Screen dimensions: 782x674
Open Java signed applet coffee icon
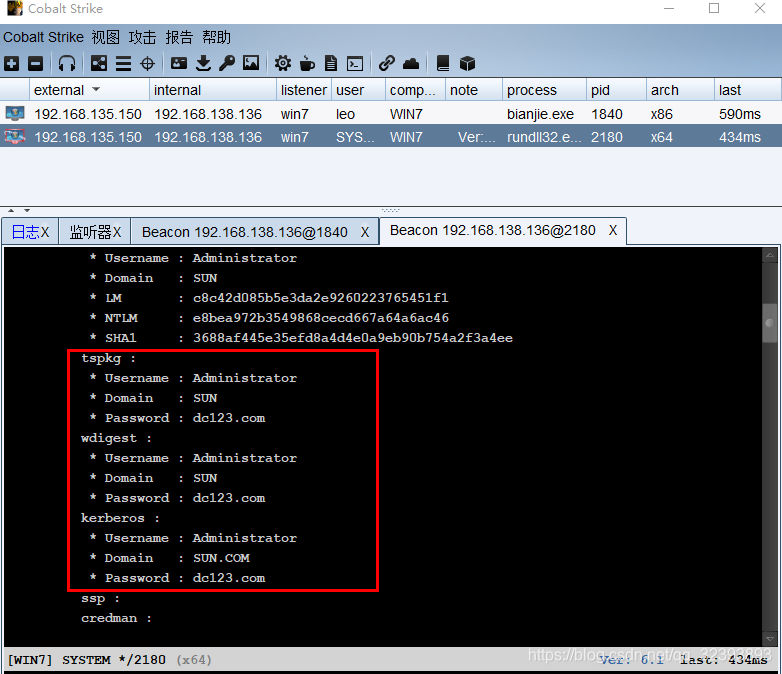307,63
